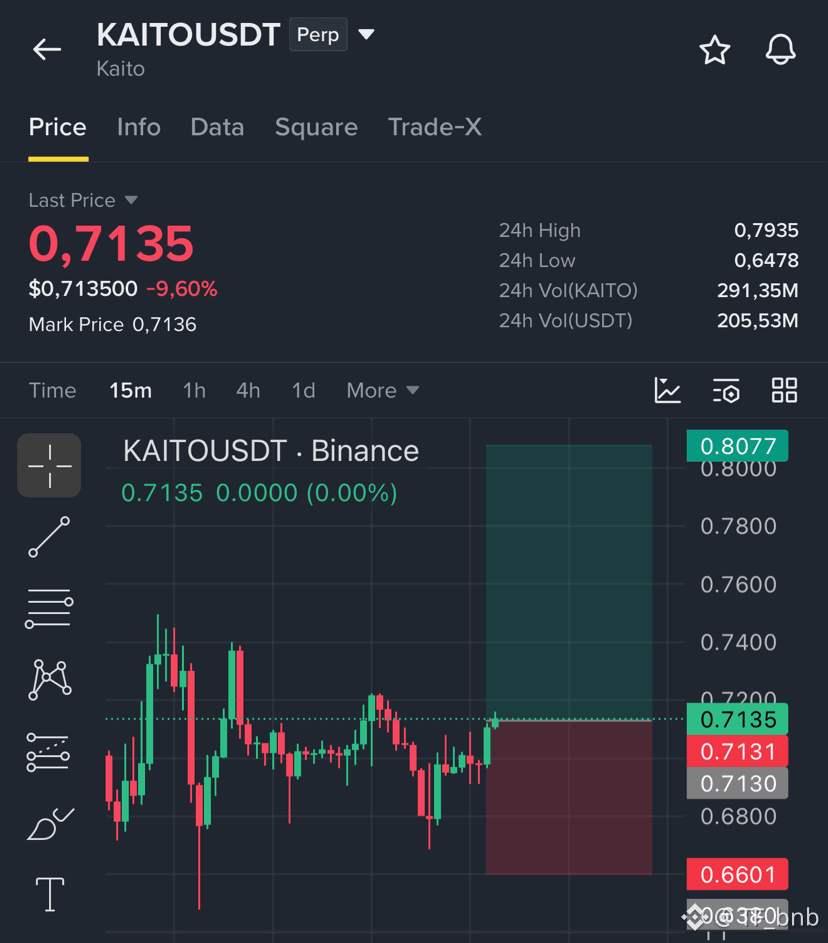Select the pattern XABCD drawing tool
Viewport: 828px width, 943px height.
click(50, 680)
